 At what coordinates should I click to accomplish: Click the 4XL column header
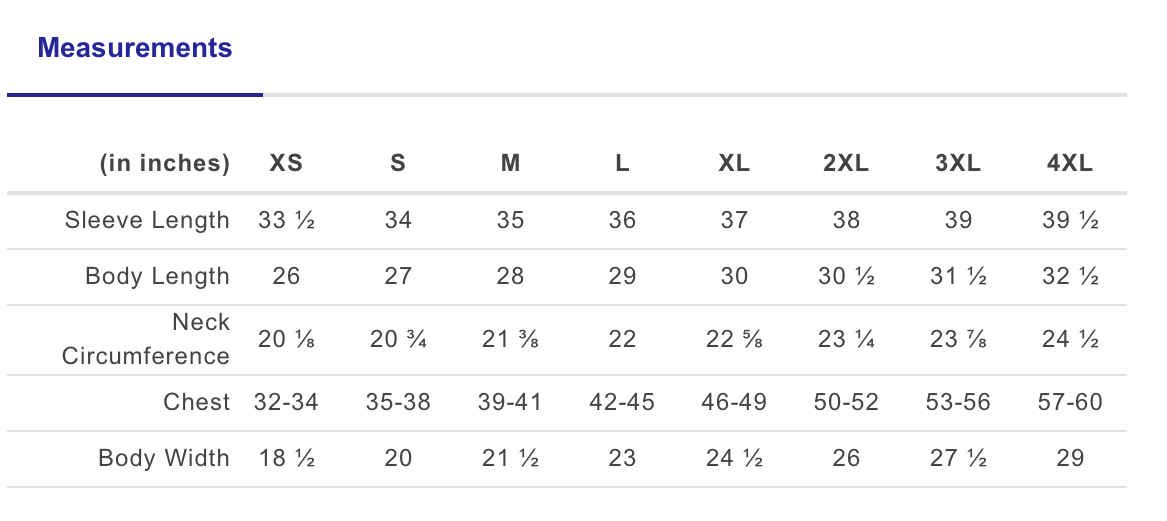[1070, 163]
